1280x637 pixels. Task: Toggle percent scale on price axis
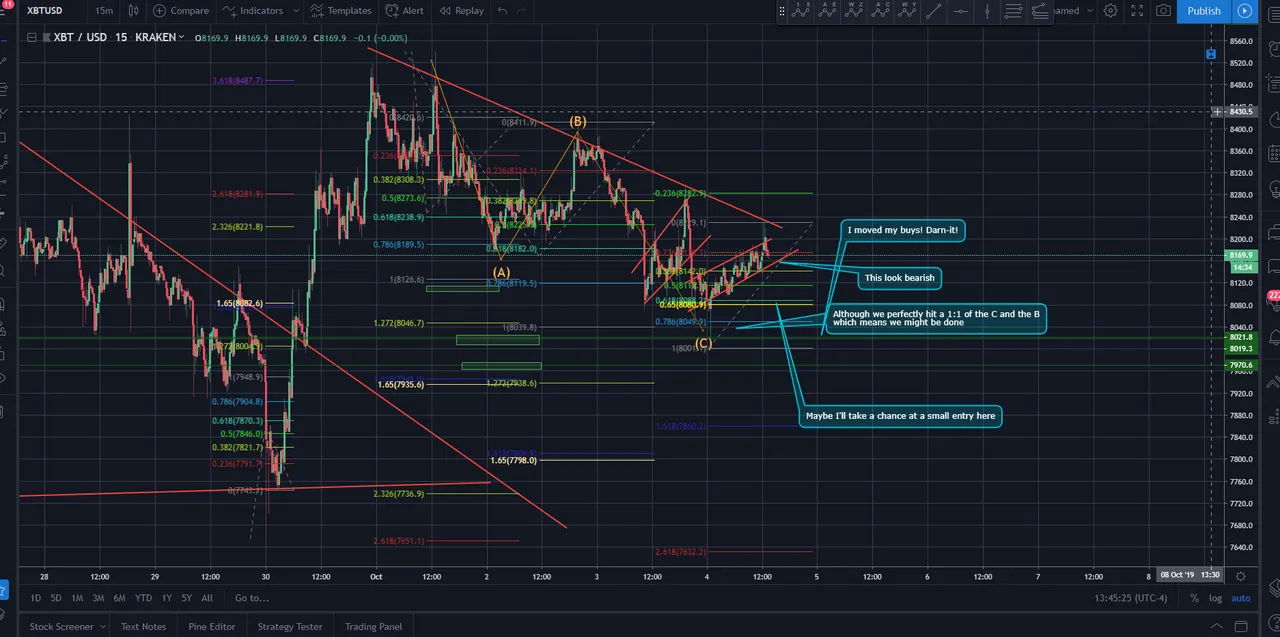click(x=1194, y=598)
